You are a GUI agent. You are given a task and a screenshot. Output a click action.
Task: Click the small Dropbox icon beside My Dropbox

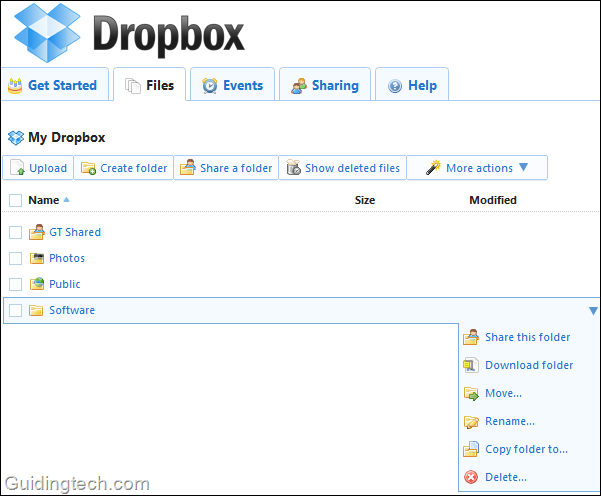click(x=16, y=138)
